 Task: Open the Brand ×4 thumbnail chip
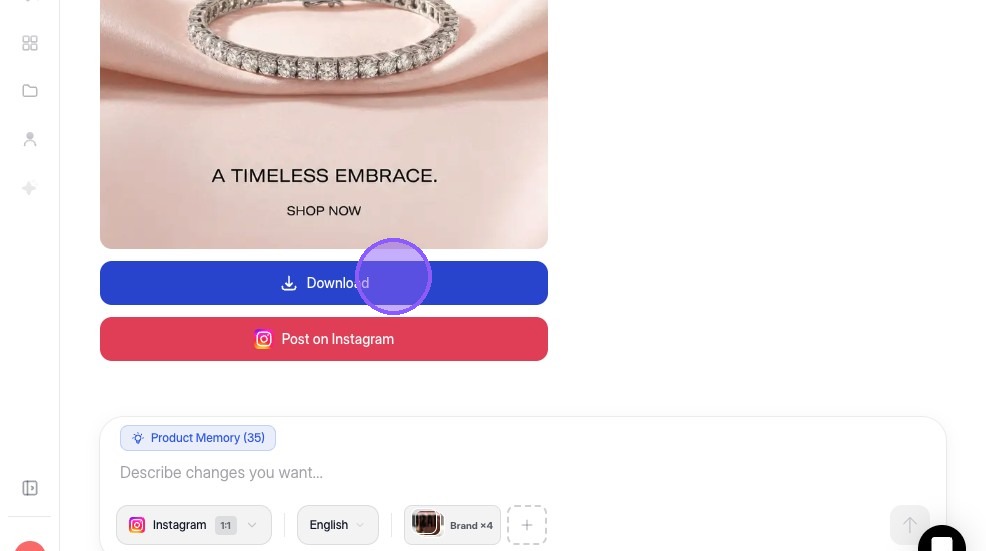452,525
